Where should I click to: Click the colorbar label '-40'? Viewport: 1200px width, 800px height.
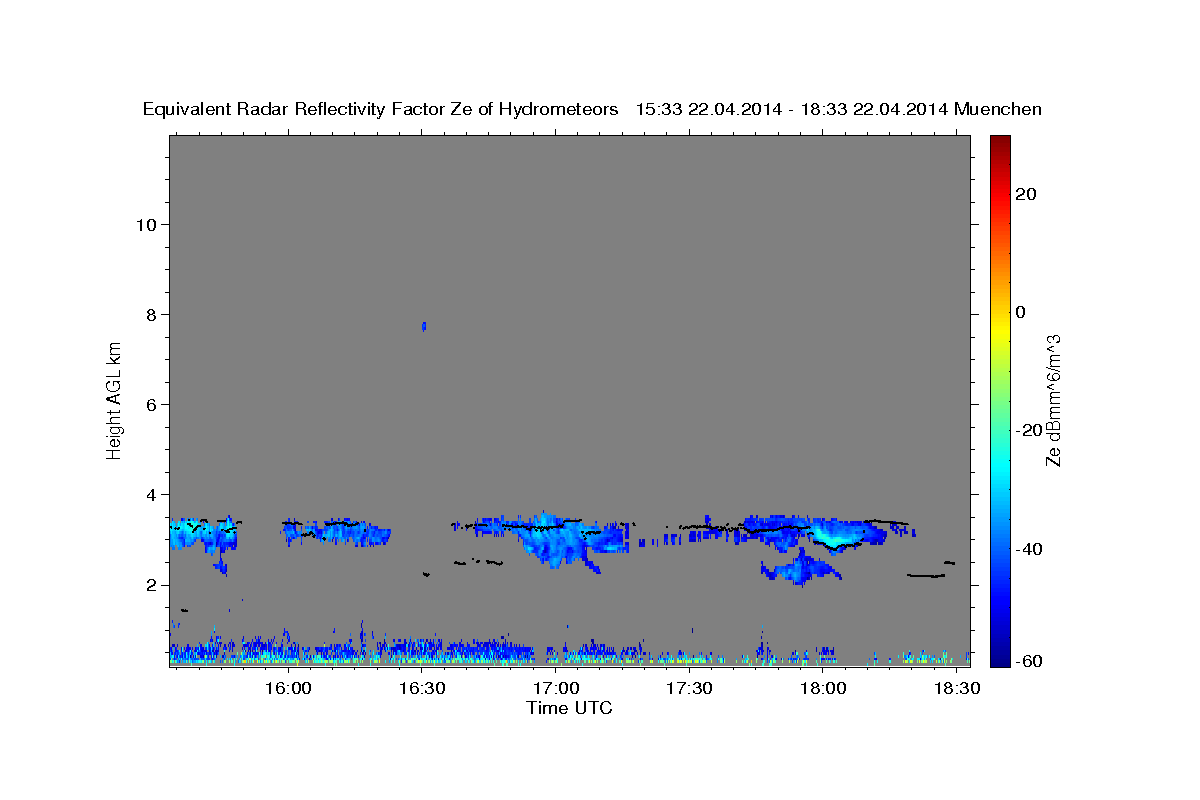1029,548
